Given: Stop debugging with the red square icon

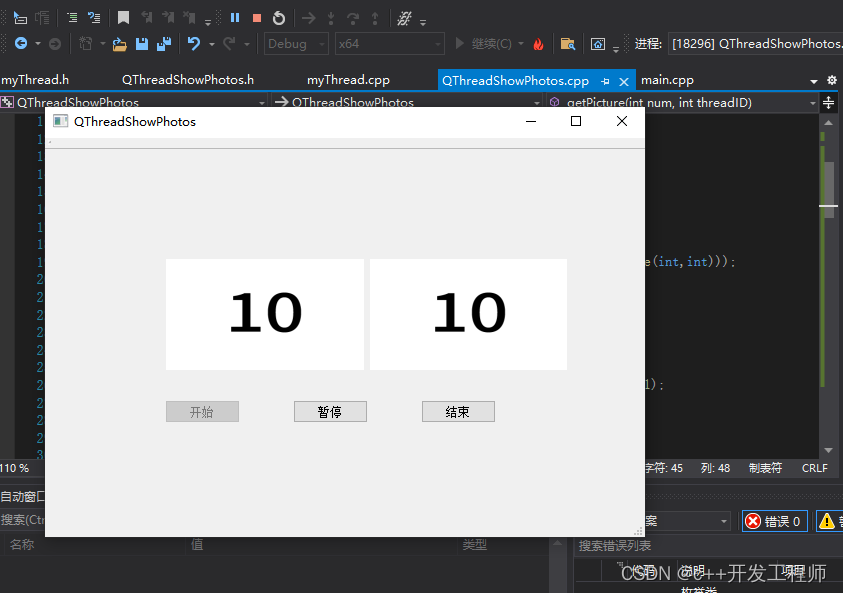Looking at the screenshot, I should 256,17.
